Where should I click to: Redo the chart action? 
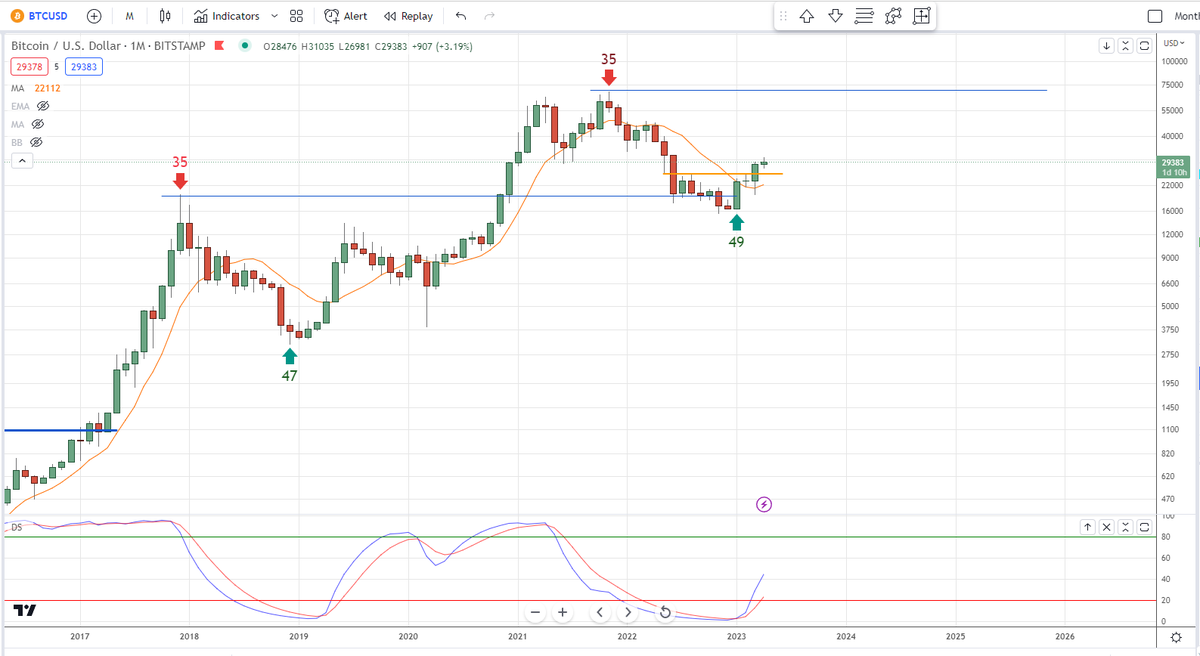coord(489,16)
